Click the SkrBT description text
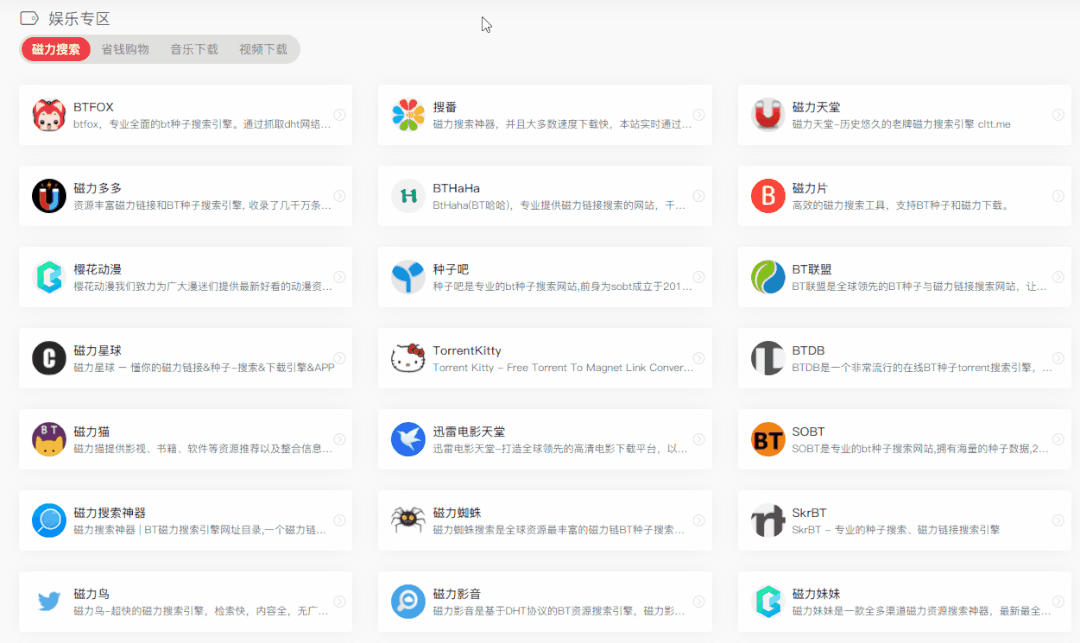This screenshot has height=643, width=1080. point(895,530)
